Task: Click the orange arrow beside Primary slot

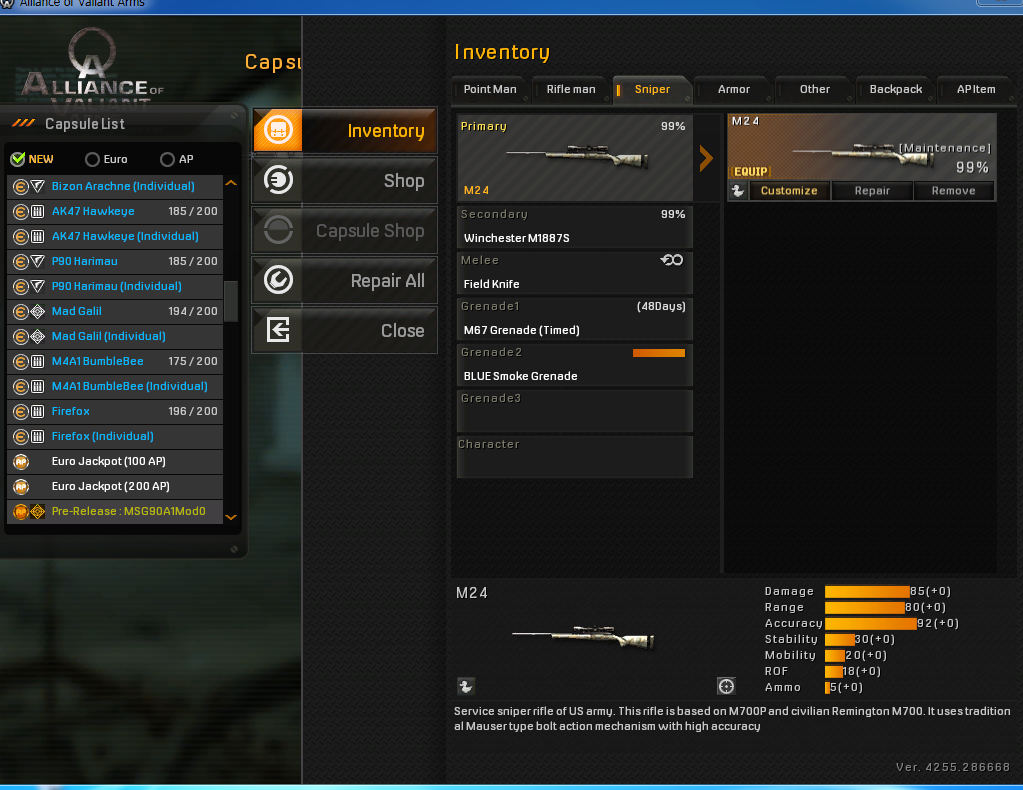Action: (x=706, y=158)
